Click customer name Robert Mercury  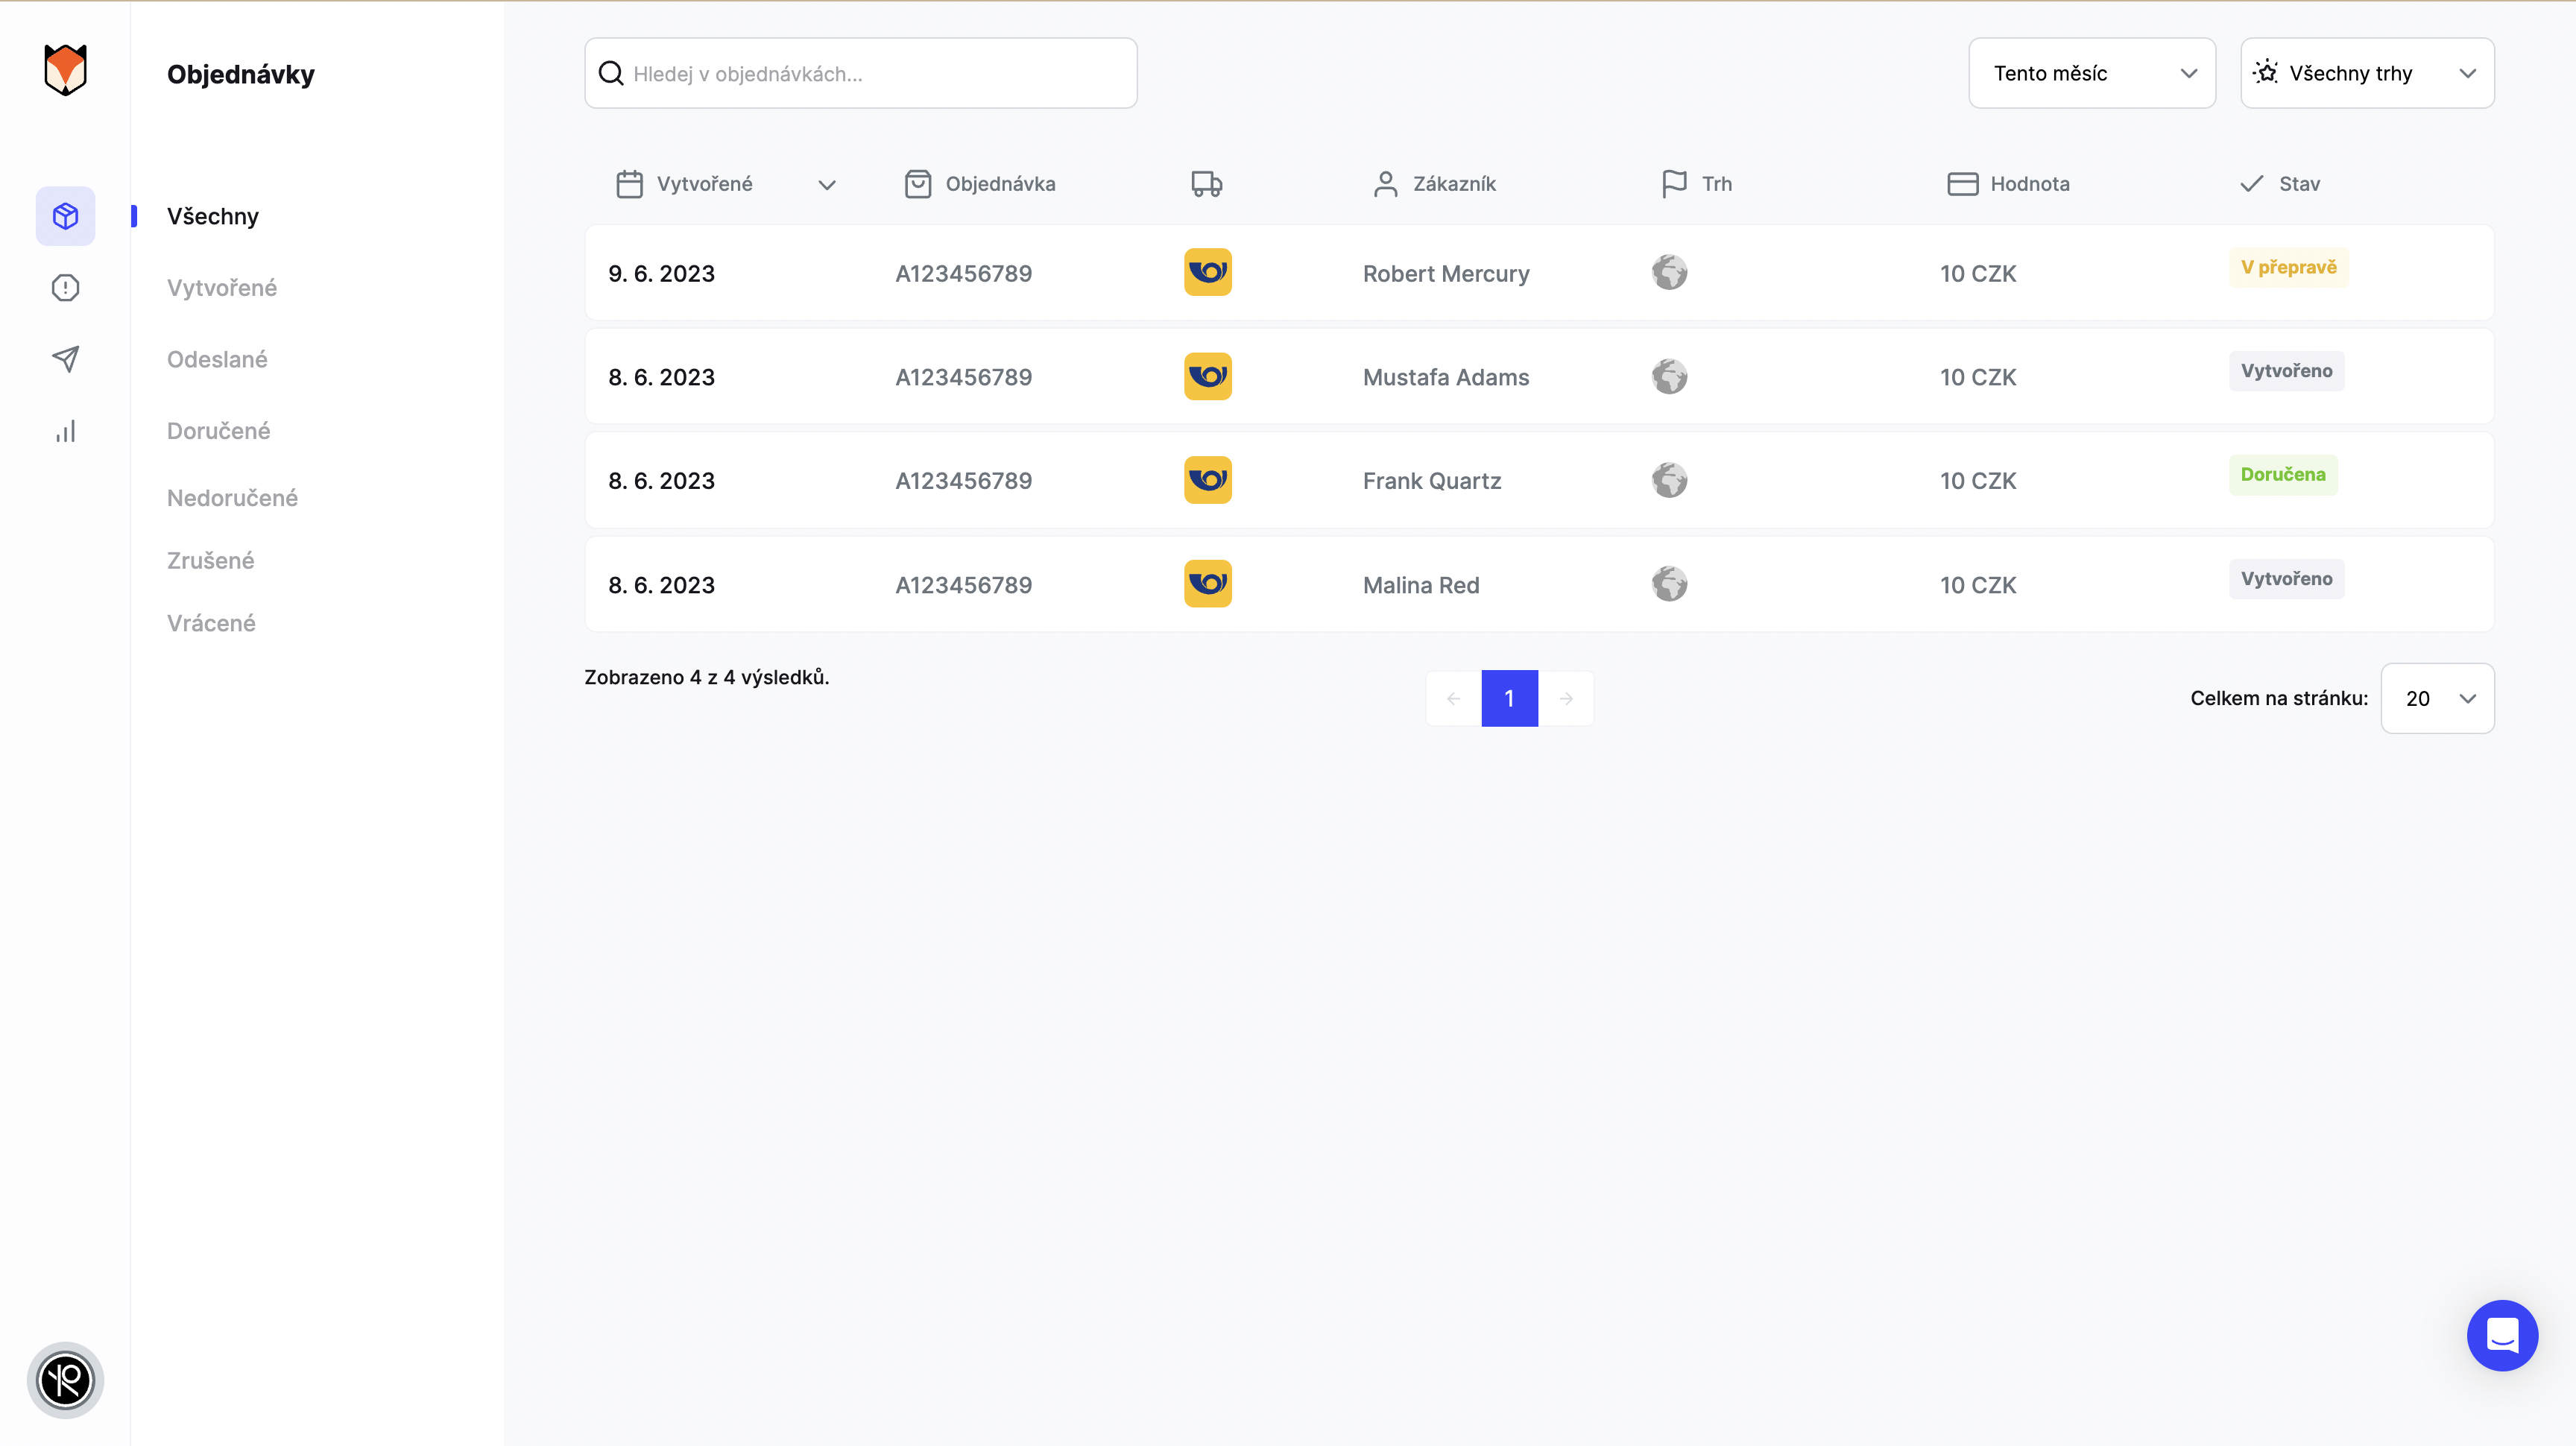tap(1446, 274)
